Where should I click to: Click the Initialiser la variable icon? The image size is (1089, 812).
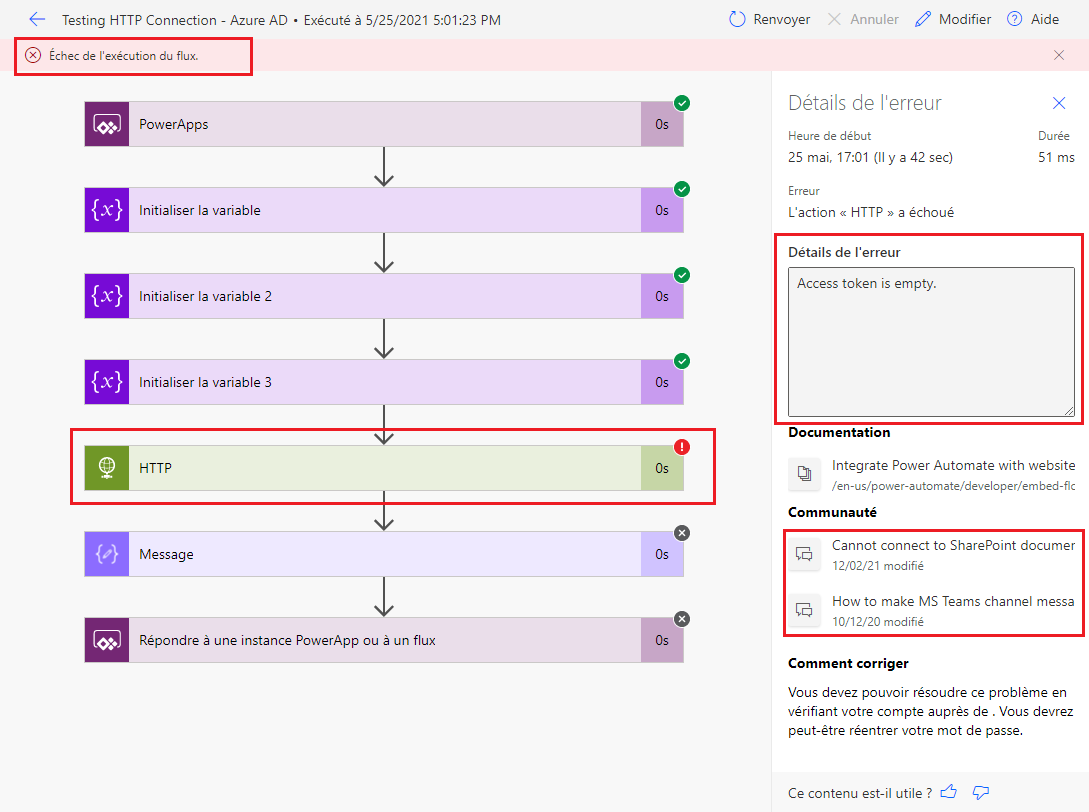tap(107, 210)
